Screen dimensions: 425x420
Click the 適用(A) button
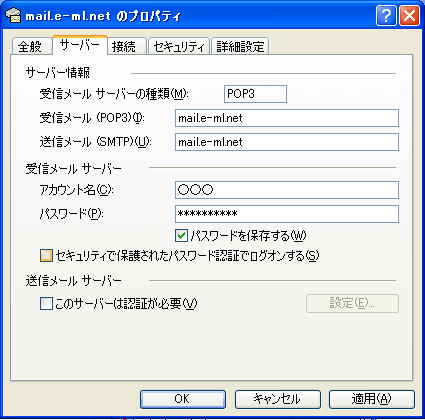pos(372,399)
